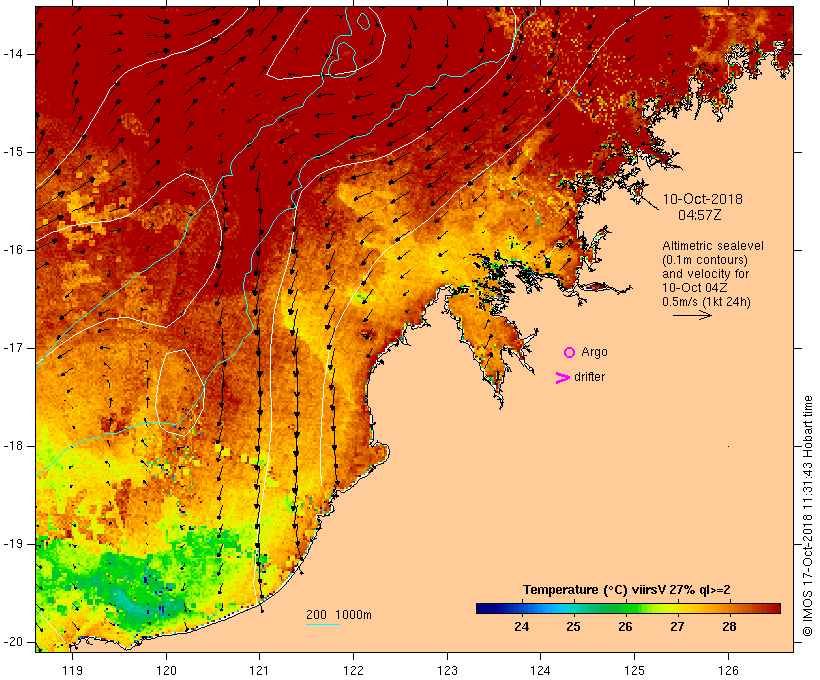Click the 'and velocity for' text line
This screenshot has width=820, height=680.
(x=705, y=274)
